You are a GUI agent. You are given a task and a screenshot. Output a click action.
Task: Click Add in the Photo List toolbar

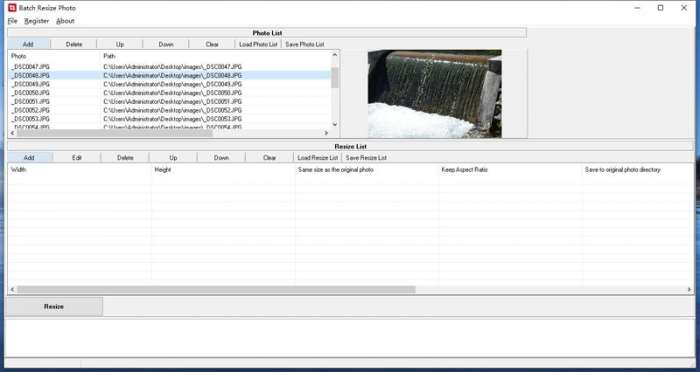pos(28,44)
